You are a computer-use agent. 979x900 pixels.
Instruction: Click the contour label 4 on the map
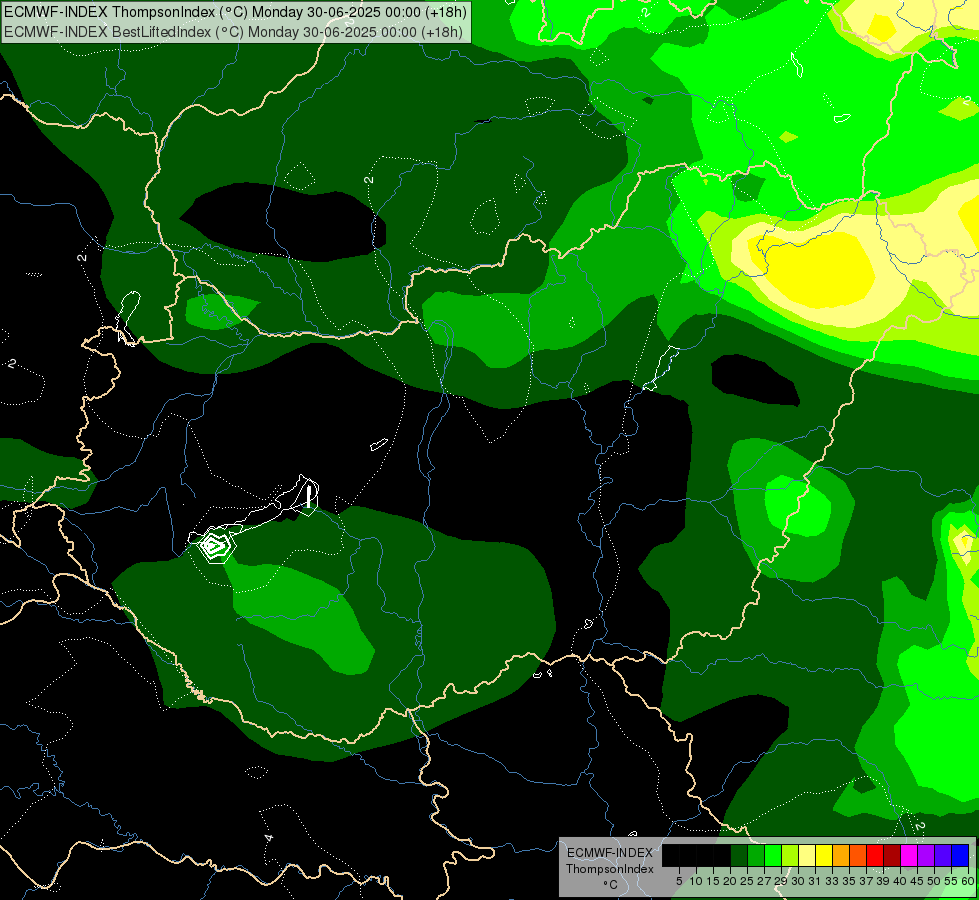pyautogui.click(x=268, y=838)
